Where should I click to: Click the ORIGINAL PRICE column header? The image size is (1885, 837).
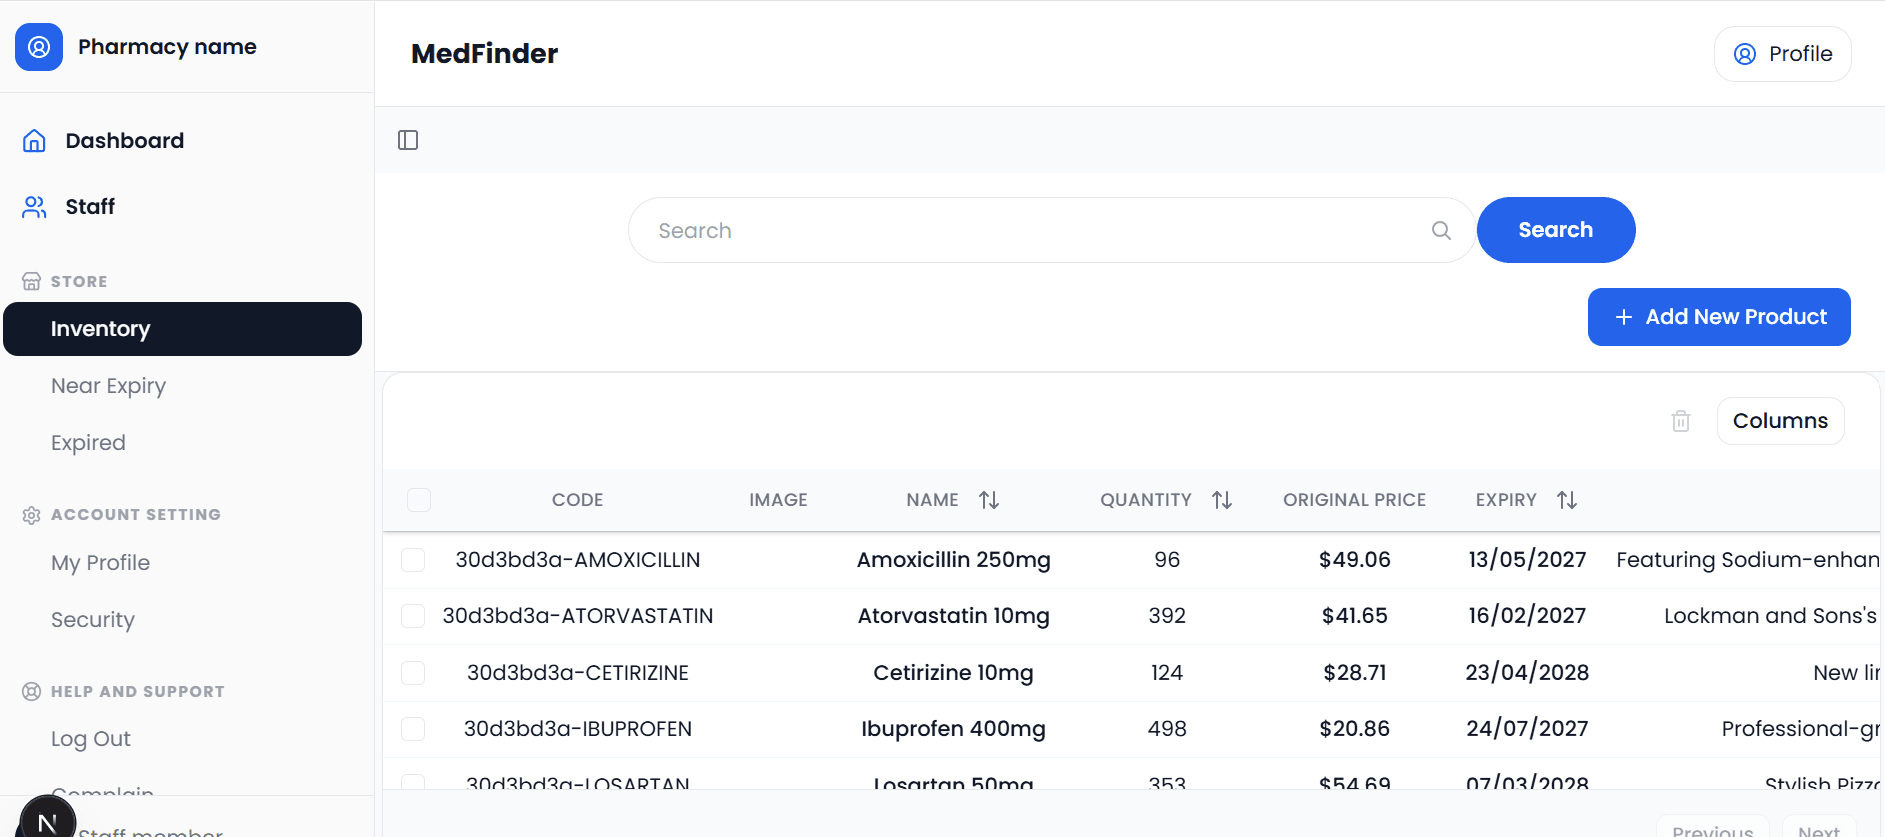tap(1354, 500)
